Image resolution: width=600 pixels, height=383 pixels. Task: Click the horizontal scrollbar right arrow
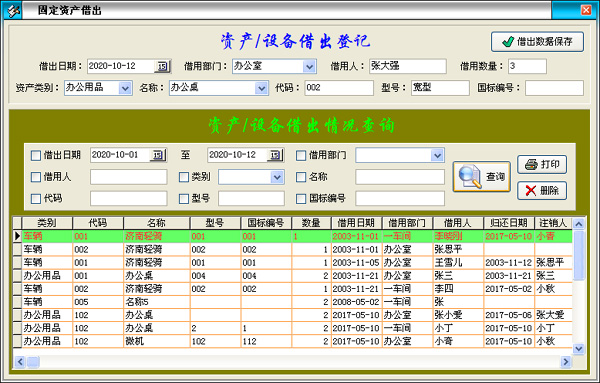[x=566, y=362]
